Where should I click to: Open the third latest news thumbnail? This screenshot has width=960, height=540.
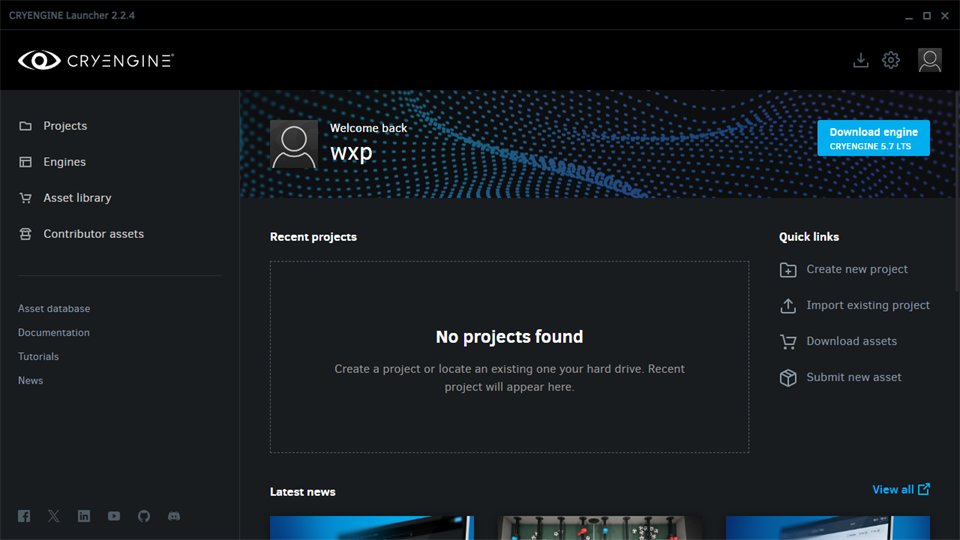pos(828,528)
